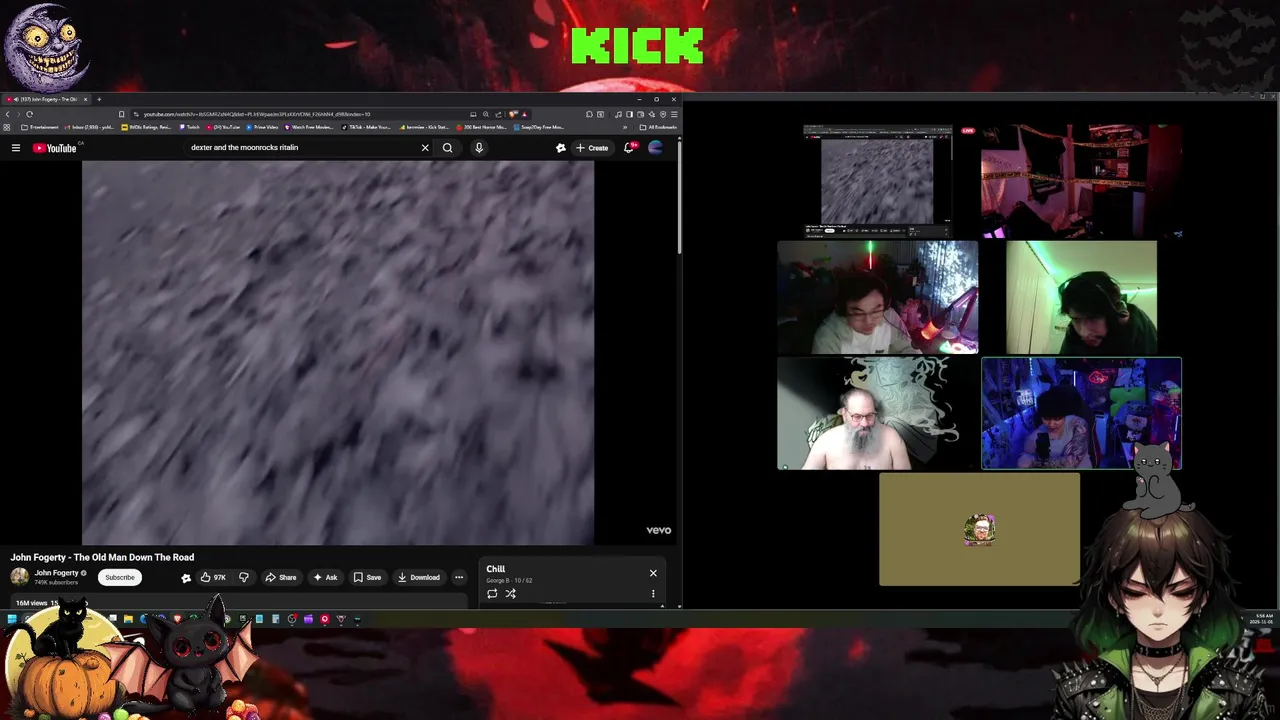1280x720 pixels.
Task: Start voice search with the microphone icon
Action: click(479, 148)
